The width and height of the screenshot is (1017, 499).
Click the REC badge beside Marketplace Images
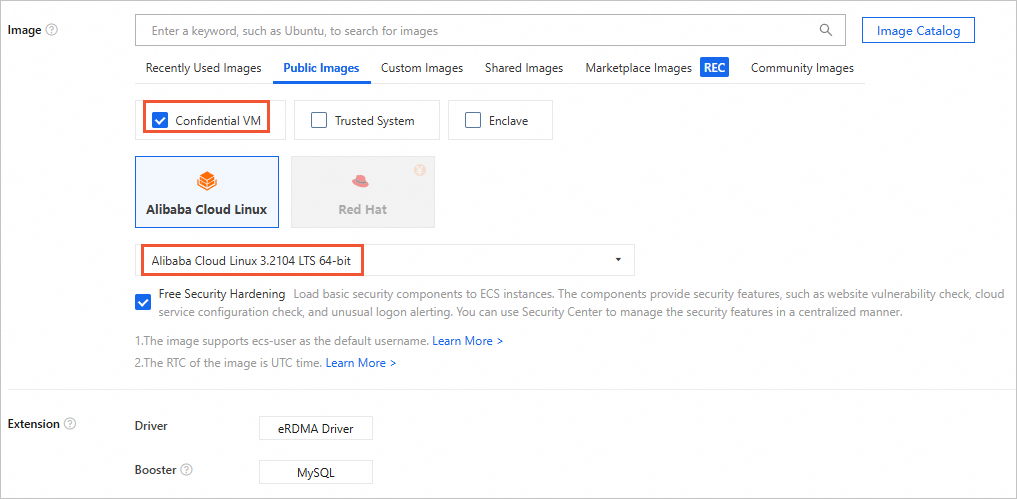714,67
